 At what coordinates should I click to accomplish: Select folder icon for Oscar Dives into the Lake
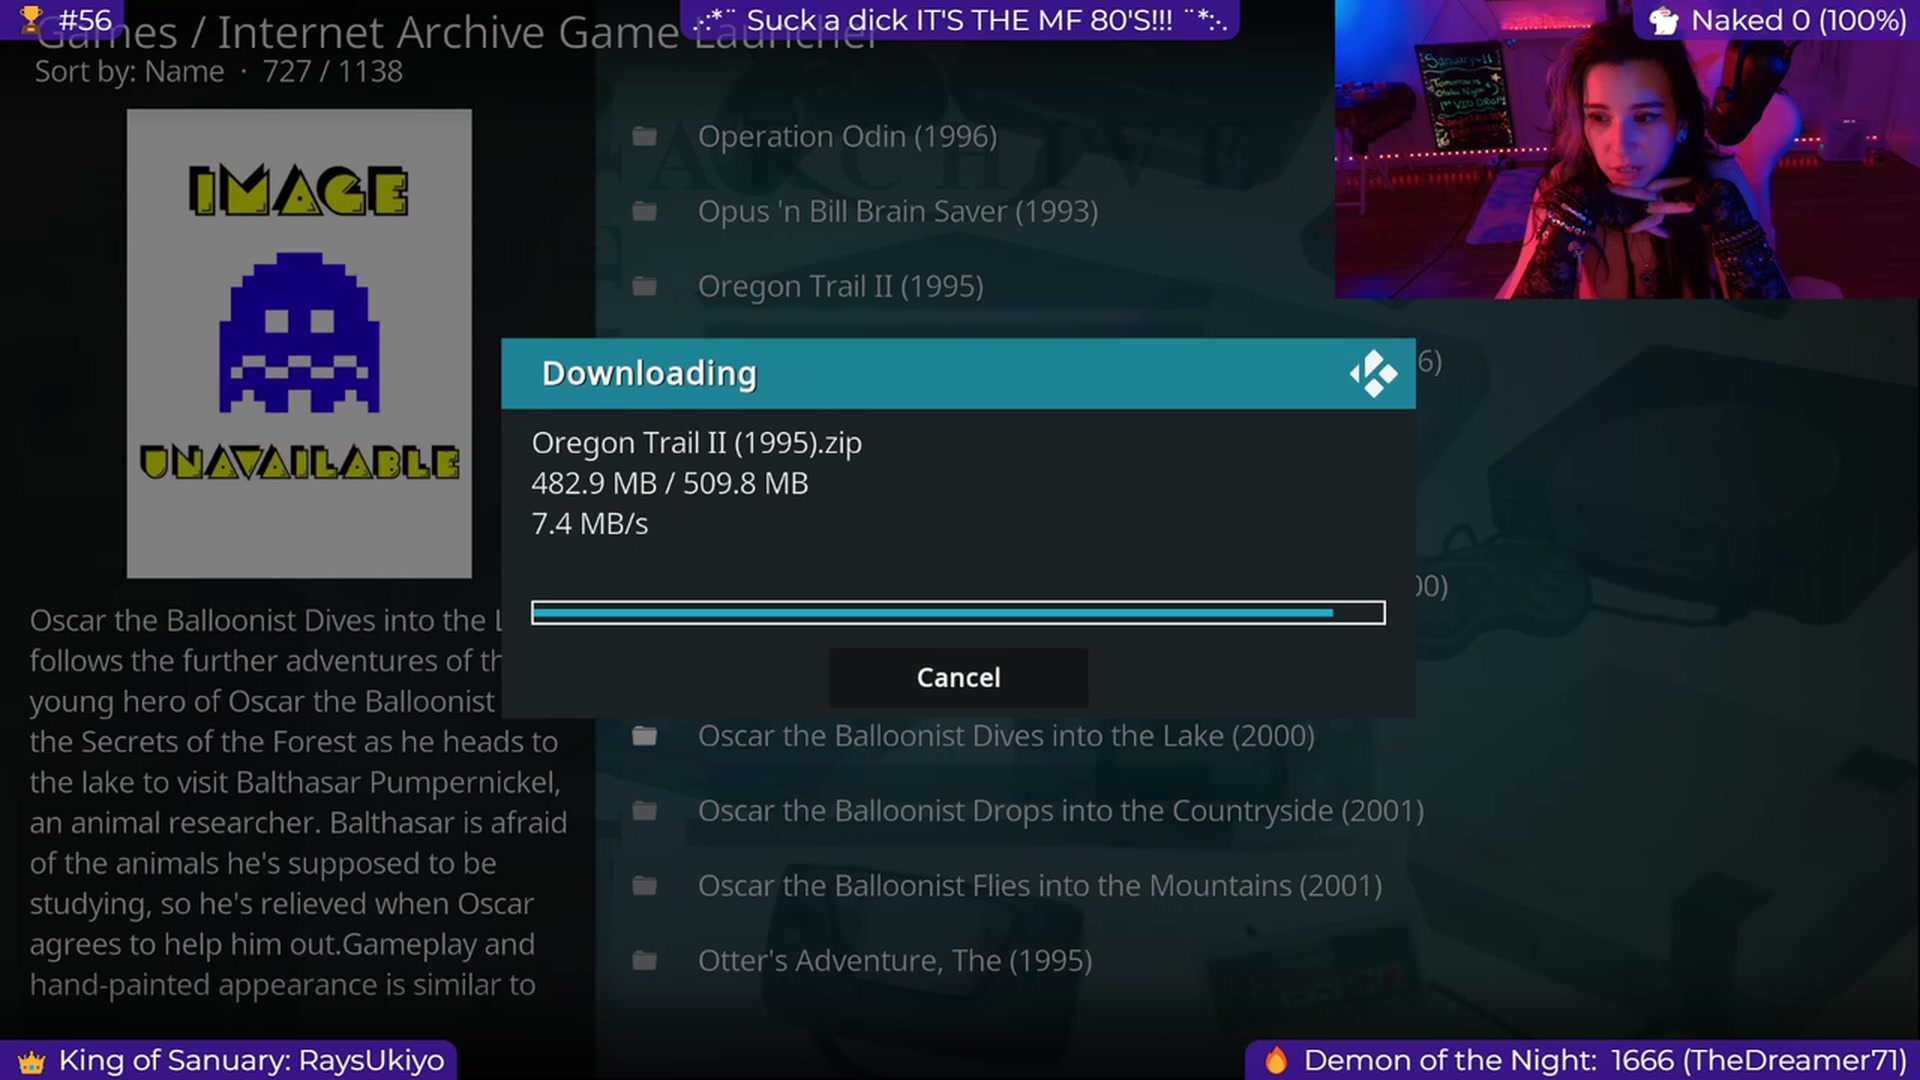[x=645, y=736]
